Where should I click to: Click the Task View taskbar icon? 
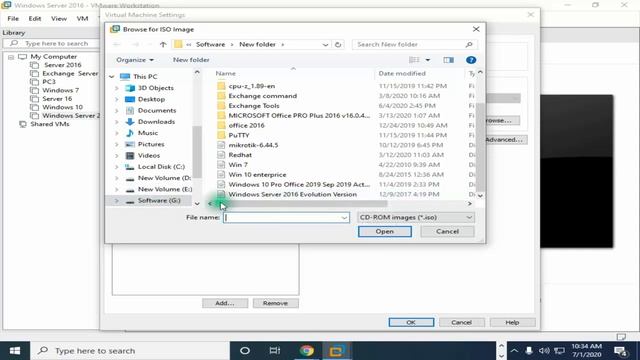coord(275,351)
